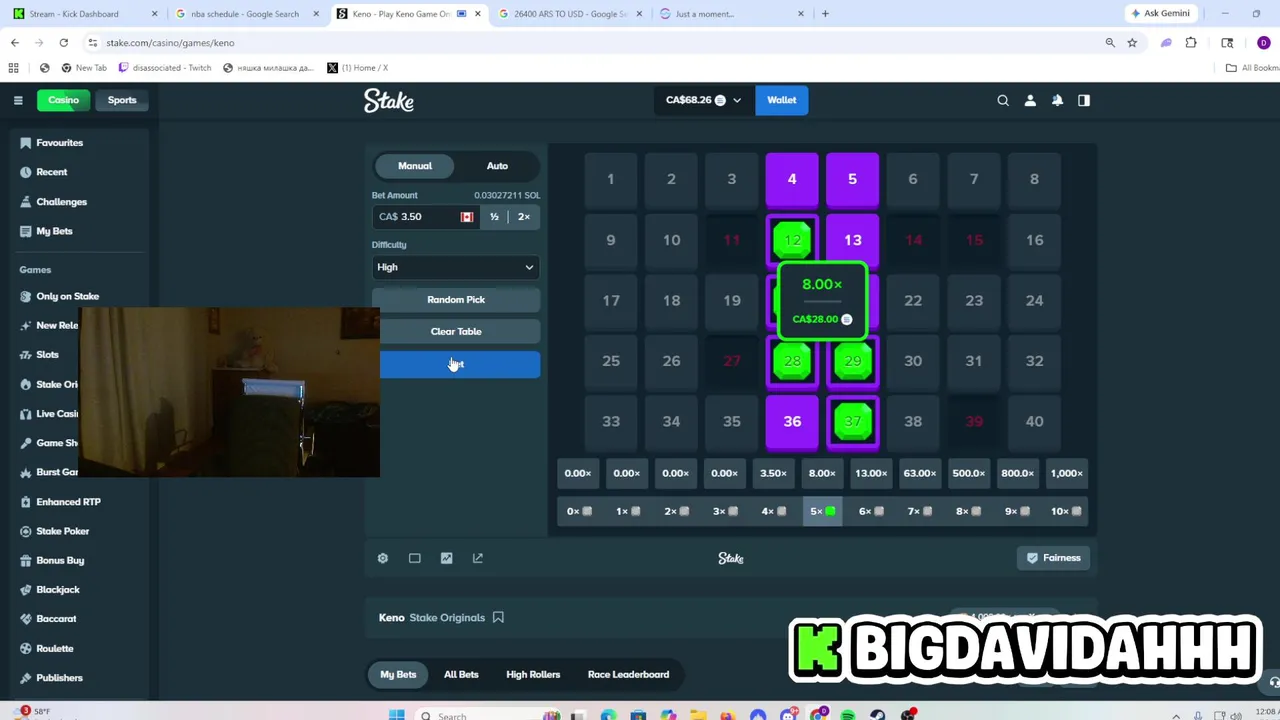Deselect Keno tile 36
The width and height of the screenshot is (1280, 720).
coord(792,421)
